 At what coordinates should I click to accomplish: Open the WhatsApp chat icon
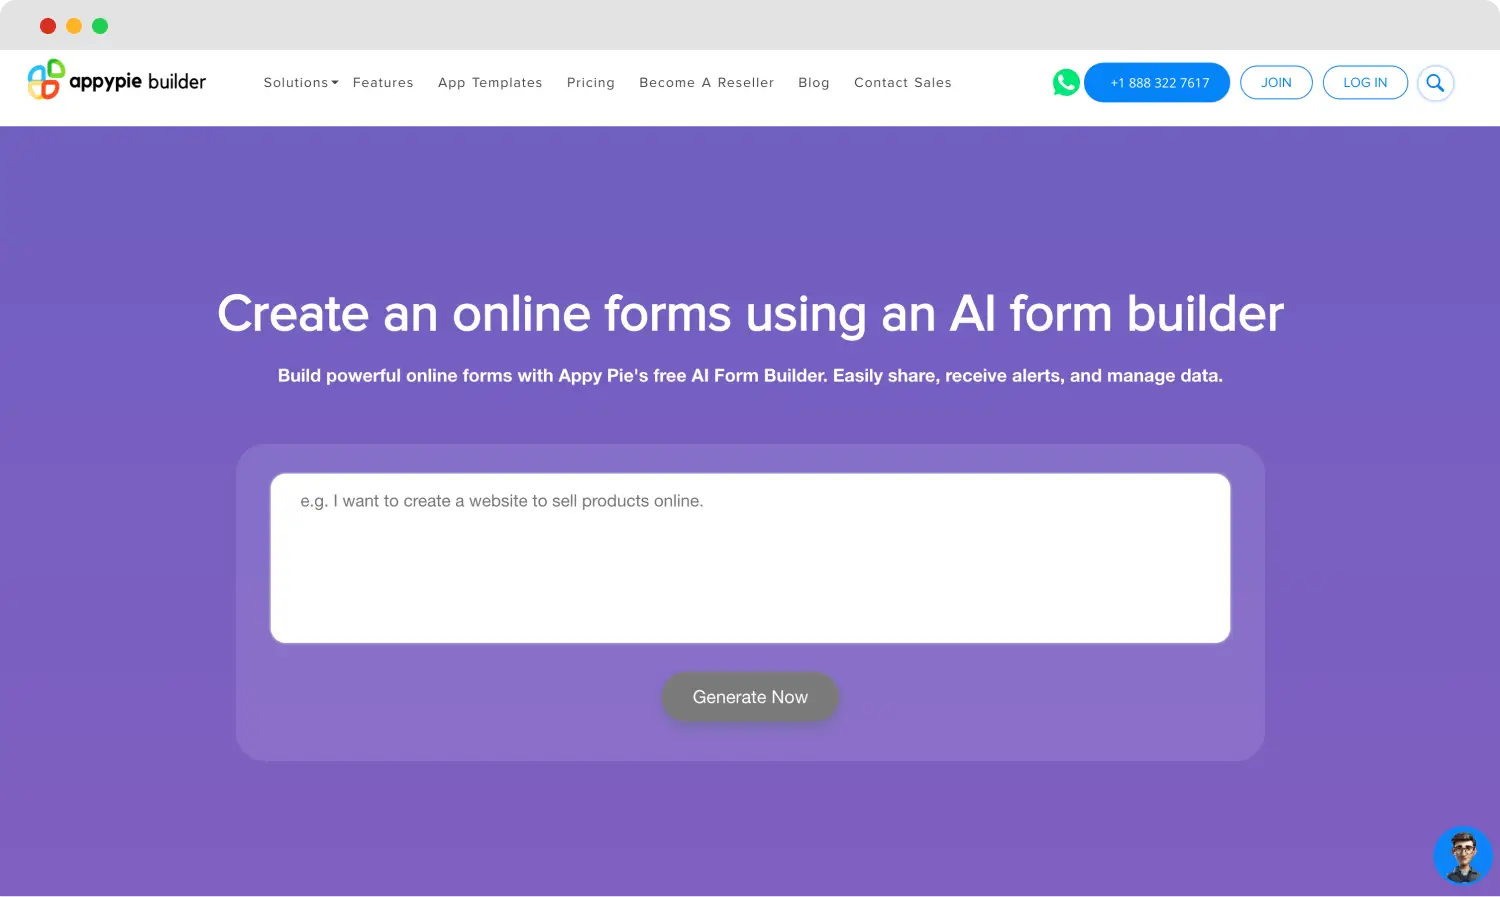[1066, 82]
